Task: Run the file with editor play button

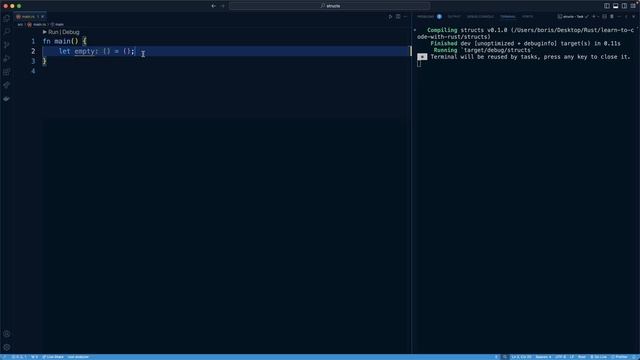Action: (390, 17)
